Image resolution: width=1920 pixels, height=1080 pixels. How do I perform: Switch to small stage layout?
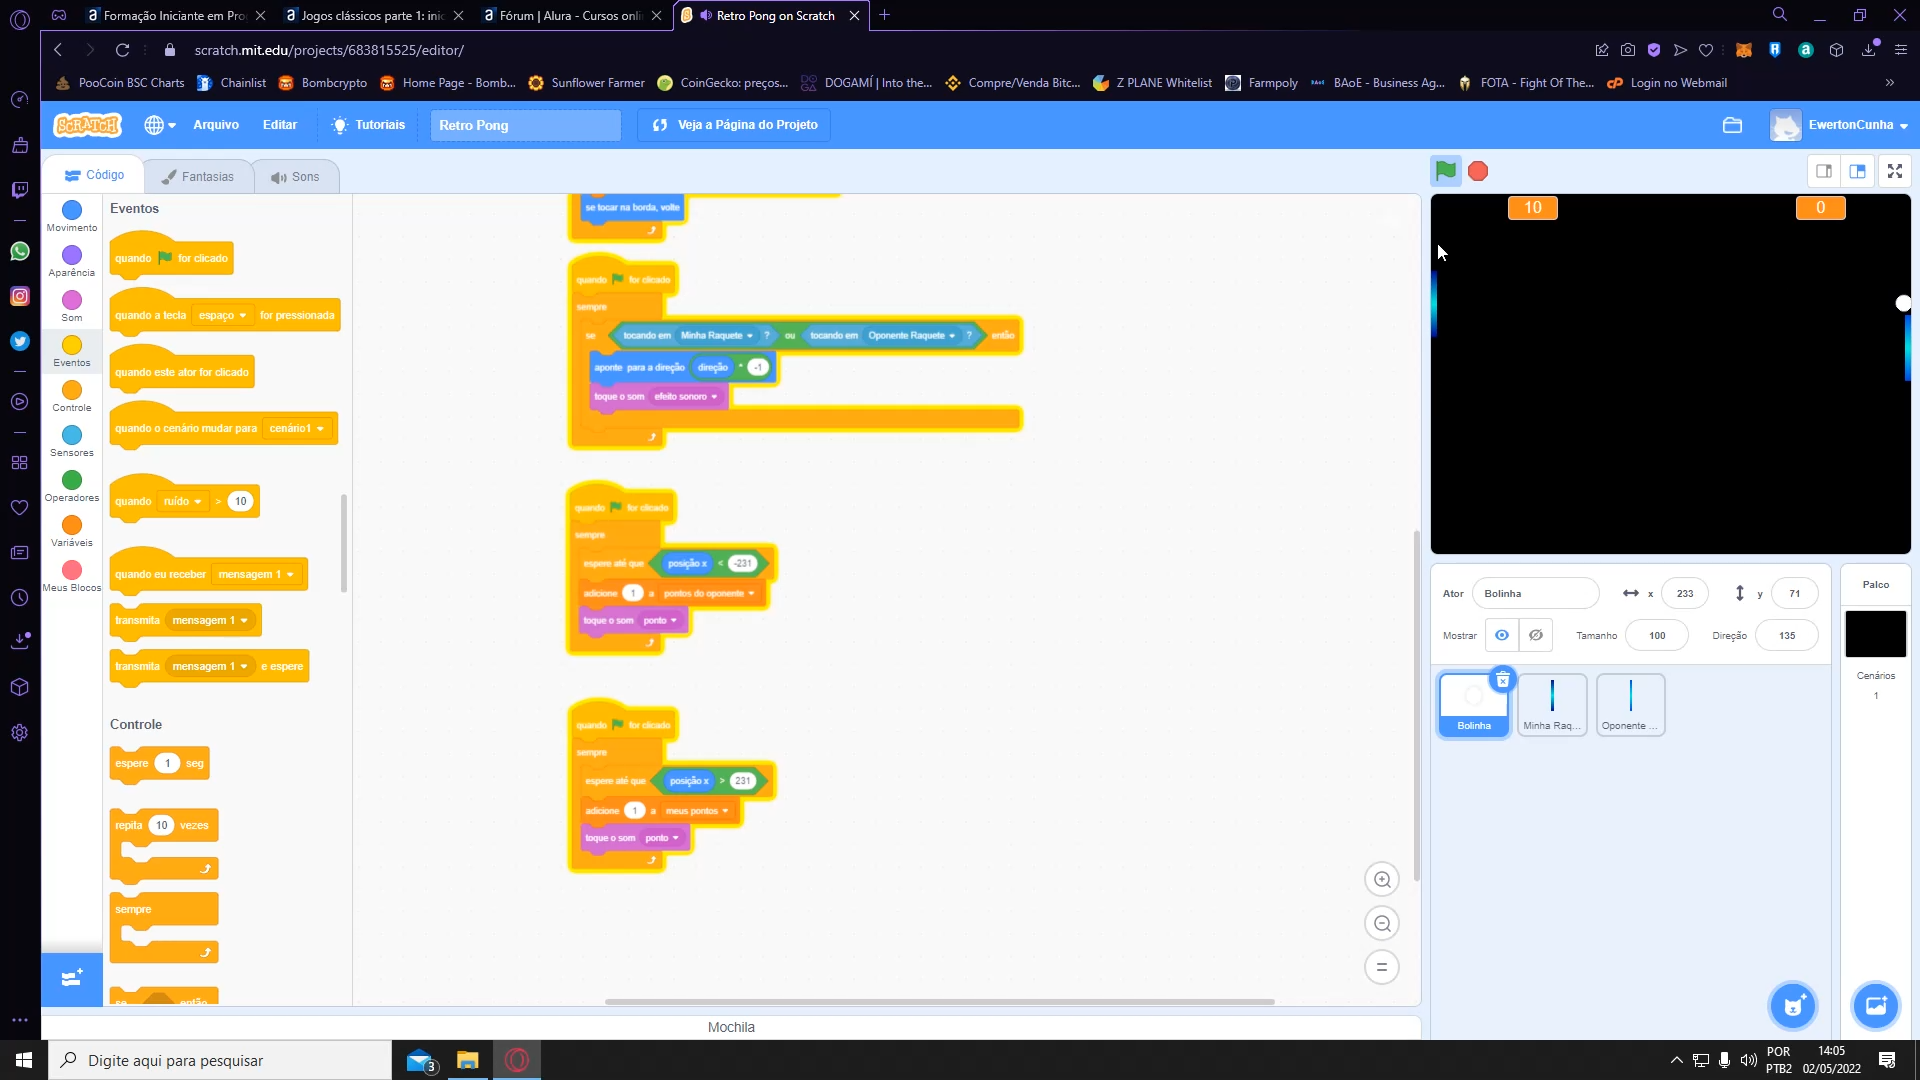tap(1824, 171)
